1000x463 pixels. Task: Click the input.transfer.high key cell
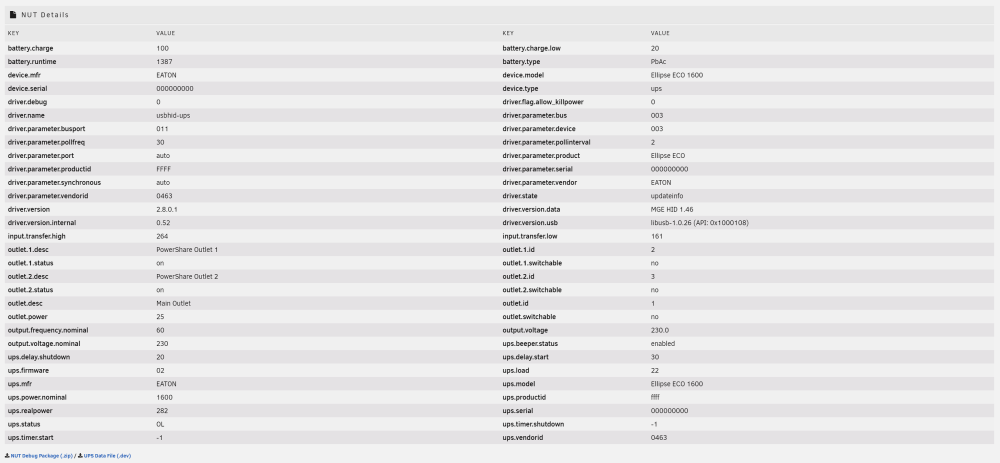(36, 236)
